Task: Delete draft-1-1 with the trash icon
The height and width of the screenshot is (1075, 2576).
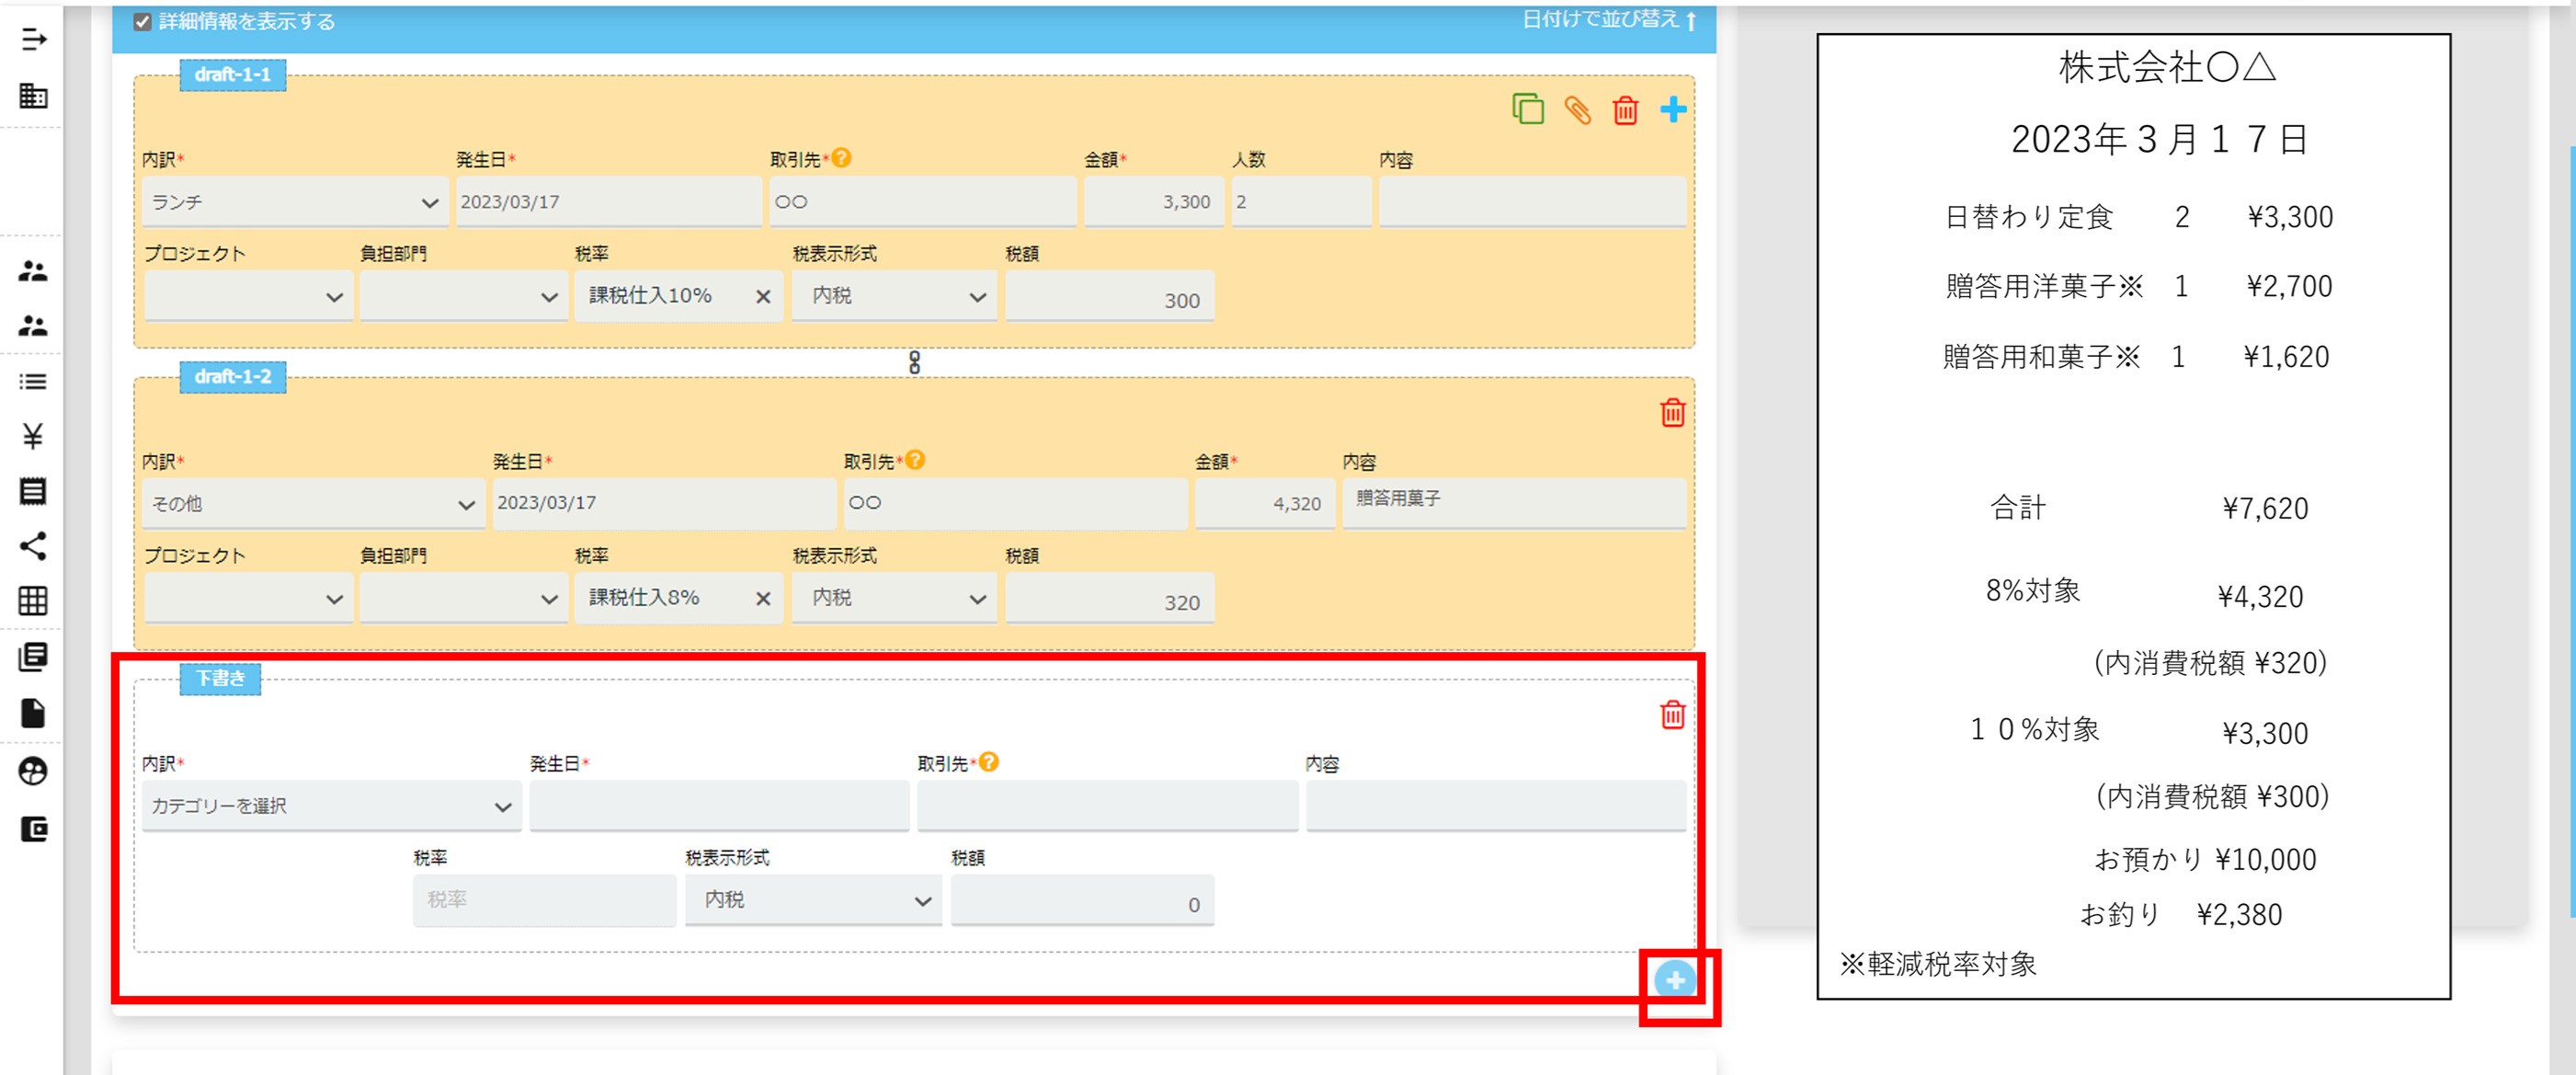Action: [1625, 109]
